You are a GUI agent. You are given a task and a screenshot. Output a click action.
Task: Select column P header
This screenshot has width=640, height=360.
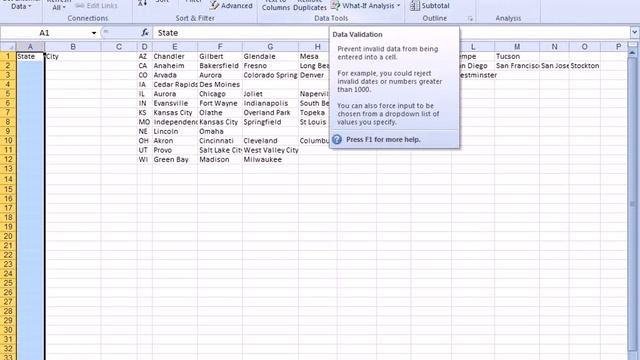(x=614, y=47)
